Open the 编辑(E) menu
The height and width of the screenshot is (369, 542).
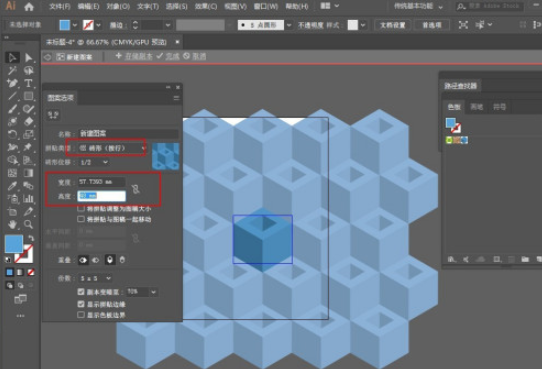click(x=88, y=7)
